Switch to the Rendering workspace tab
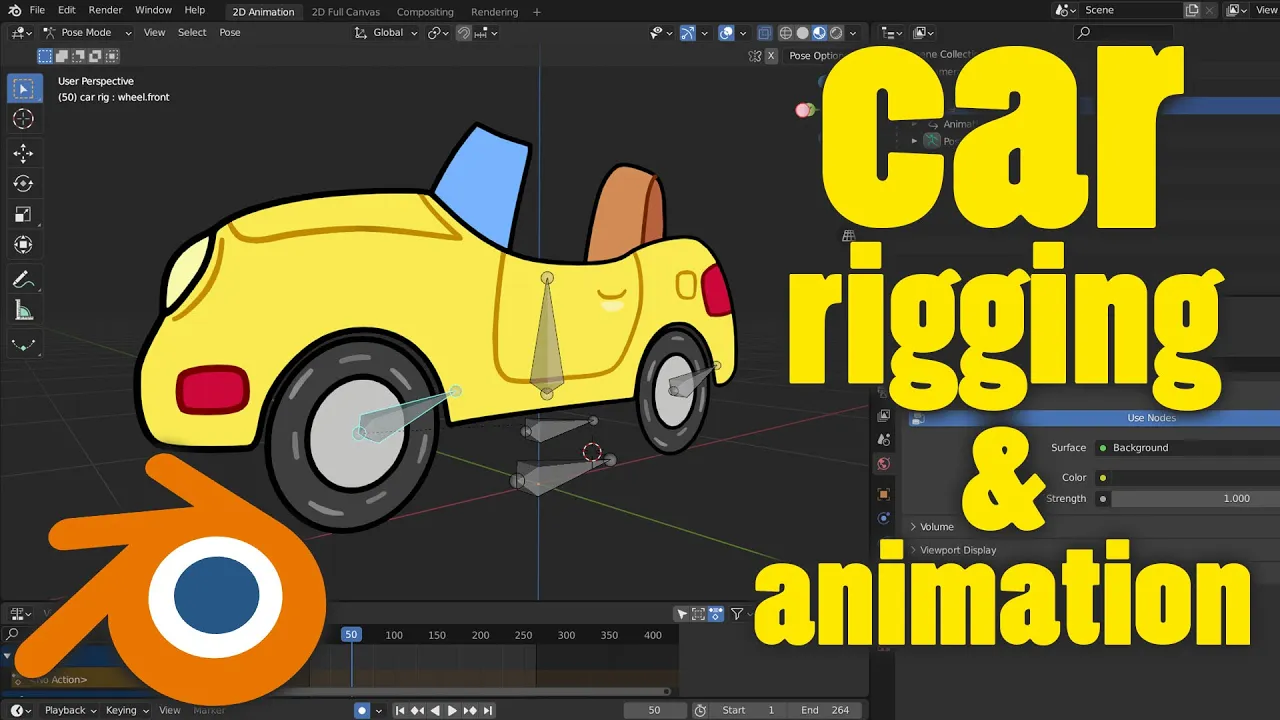 [494, 12]
